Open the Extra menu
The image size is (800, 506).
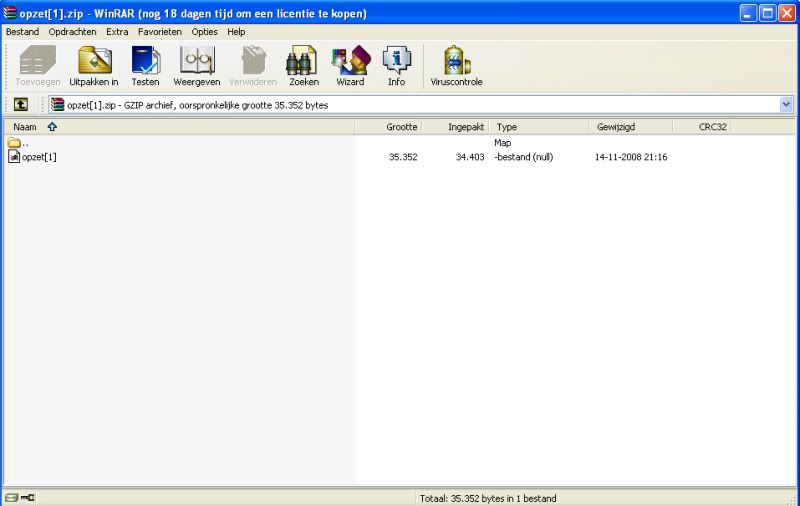point(117,32)
